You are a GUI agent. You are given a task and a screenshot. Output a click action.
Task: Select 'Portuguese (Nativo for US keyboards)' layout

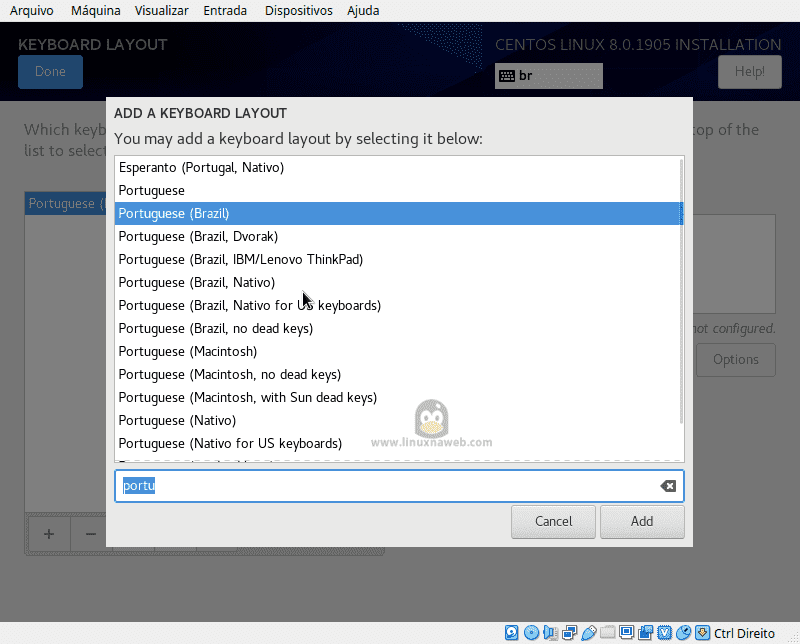click(x=397, y=443)
